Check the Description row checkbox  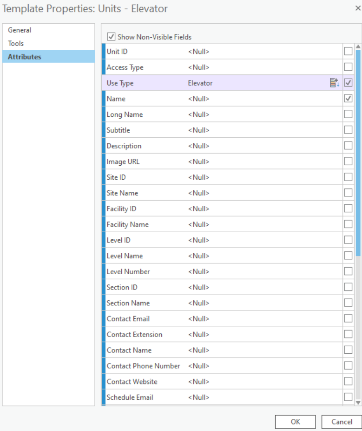[x=348, y=146]
